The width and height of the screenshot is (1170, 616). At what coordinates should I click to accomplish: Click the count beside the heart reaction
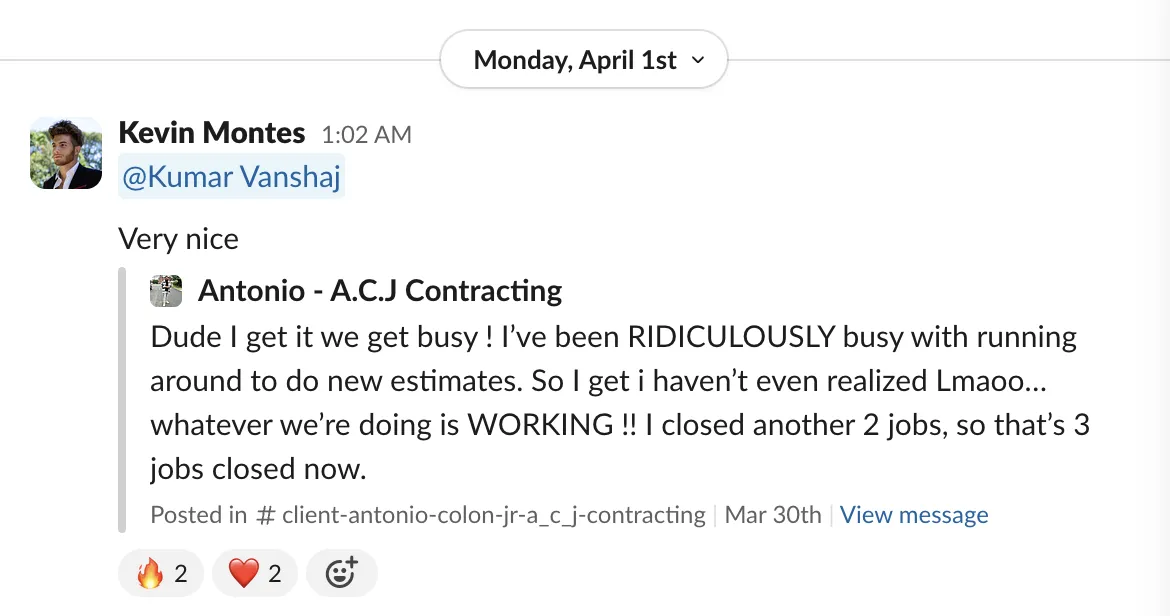tap(275, 573)
